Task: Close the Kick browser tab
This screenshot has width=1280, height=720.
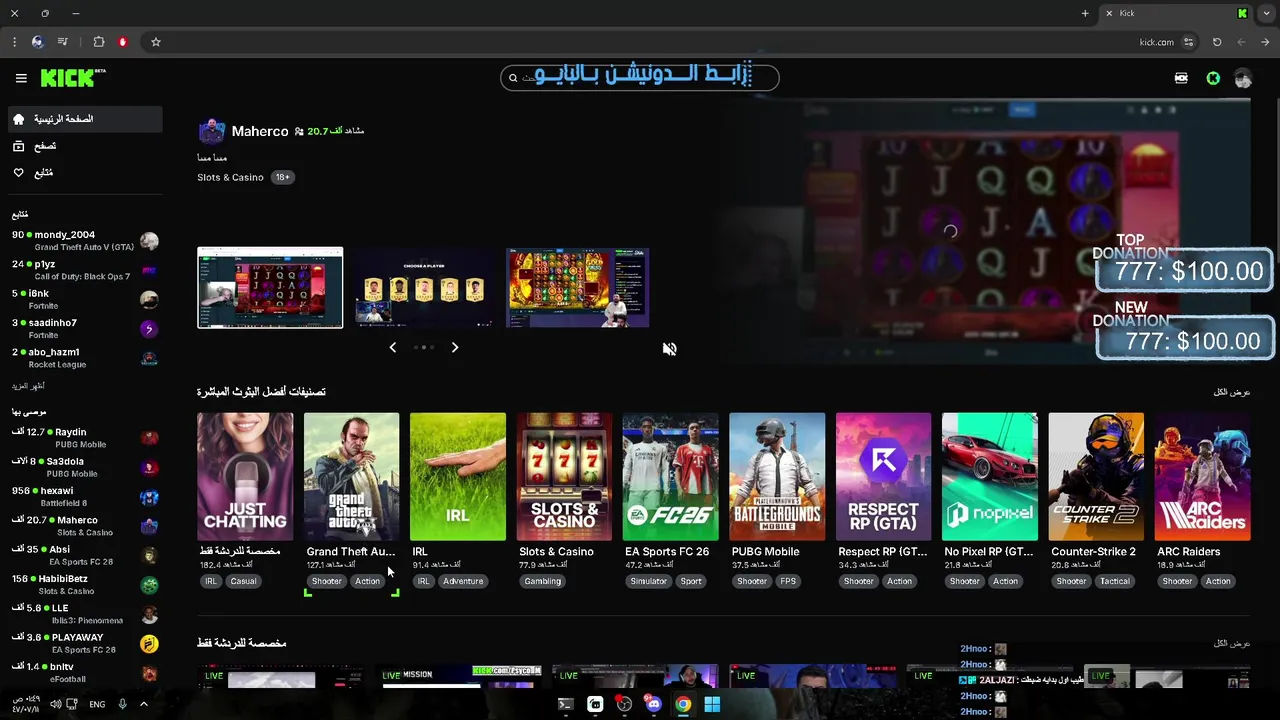Action: [x=1108, y=13]
